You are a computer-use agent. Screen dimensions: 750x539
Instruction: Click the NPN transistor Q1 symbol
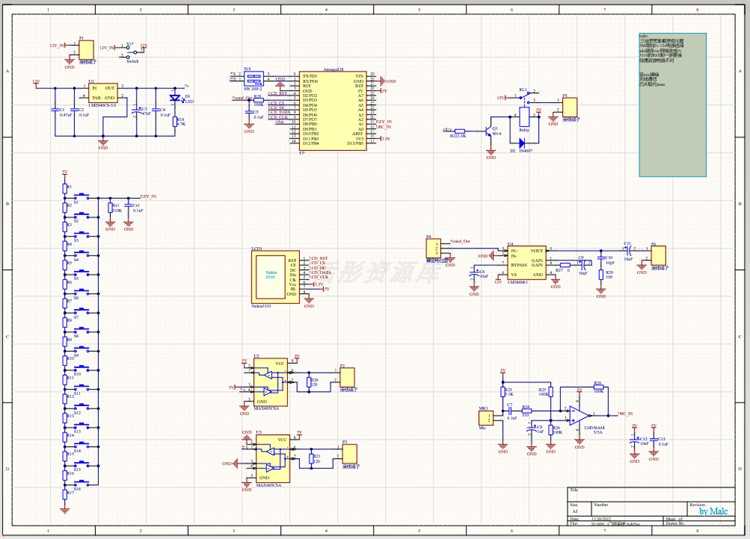488,132
